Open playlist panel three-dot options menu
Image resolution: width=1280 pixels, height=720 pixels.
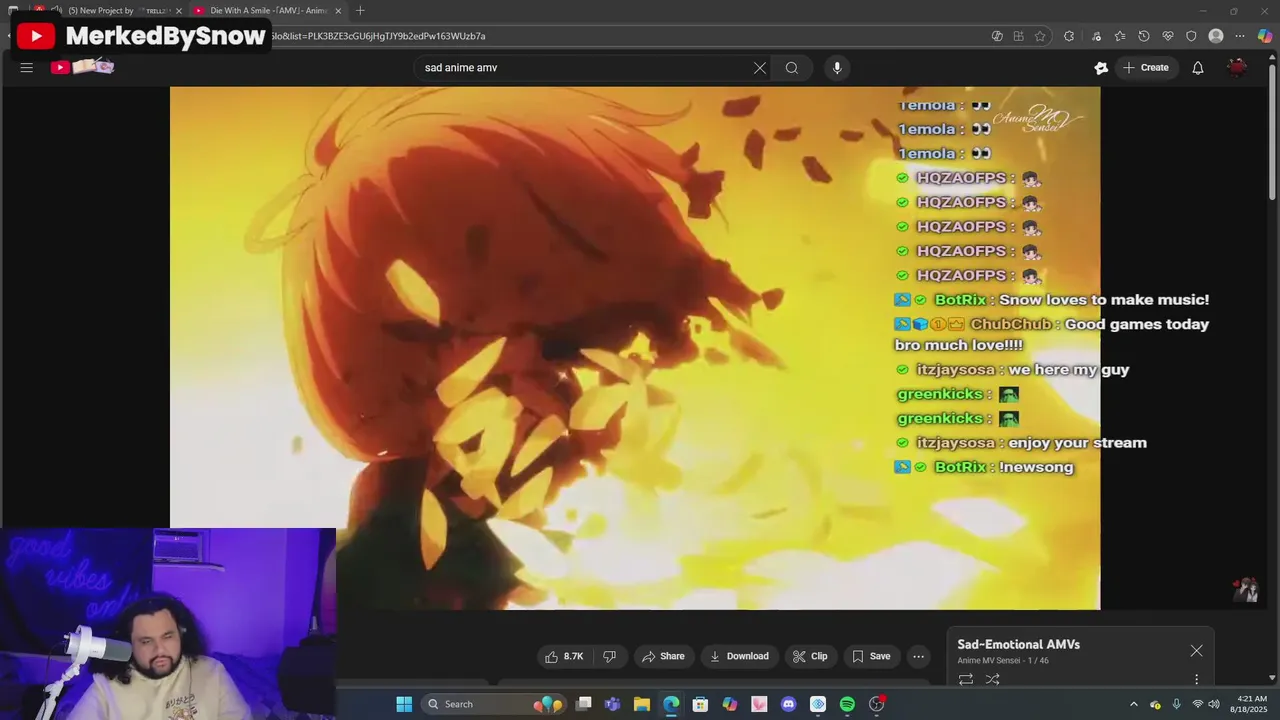pyautogui.click(x=1196, y=679)
